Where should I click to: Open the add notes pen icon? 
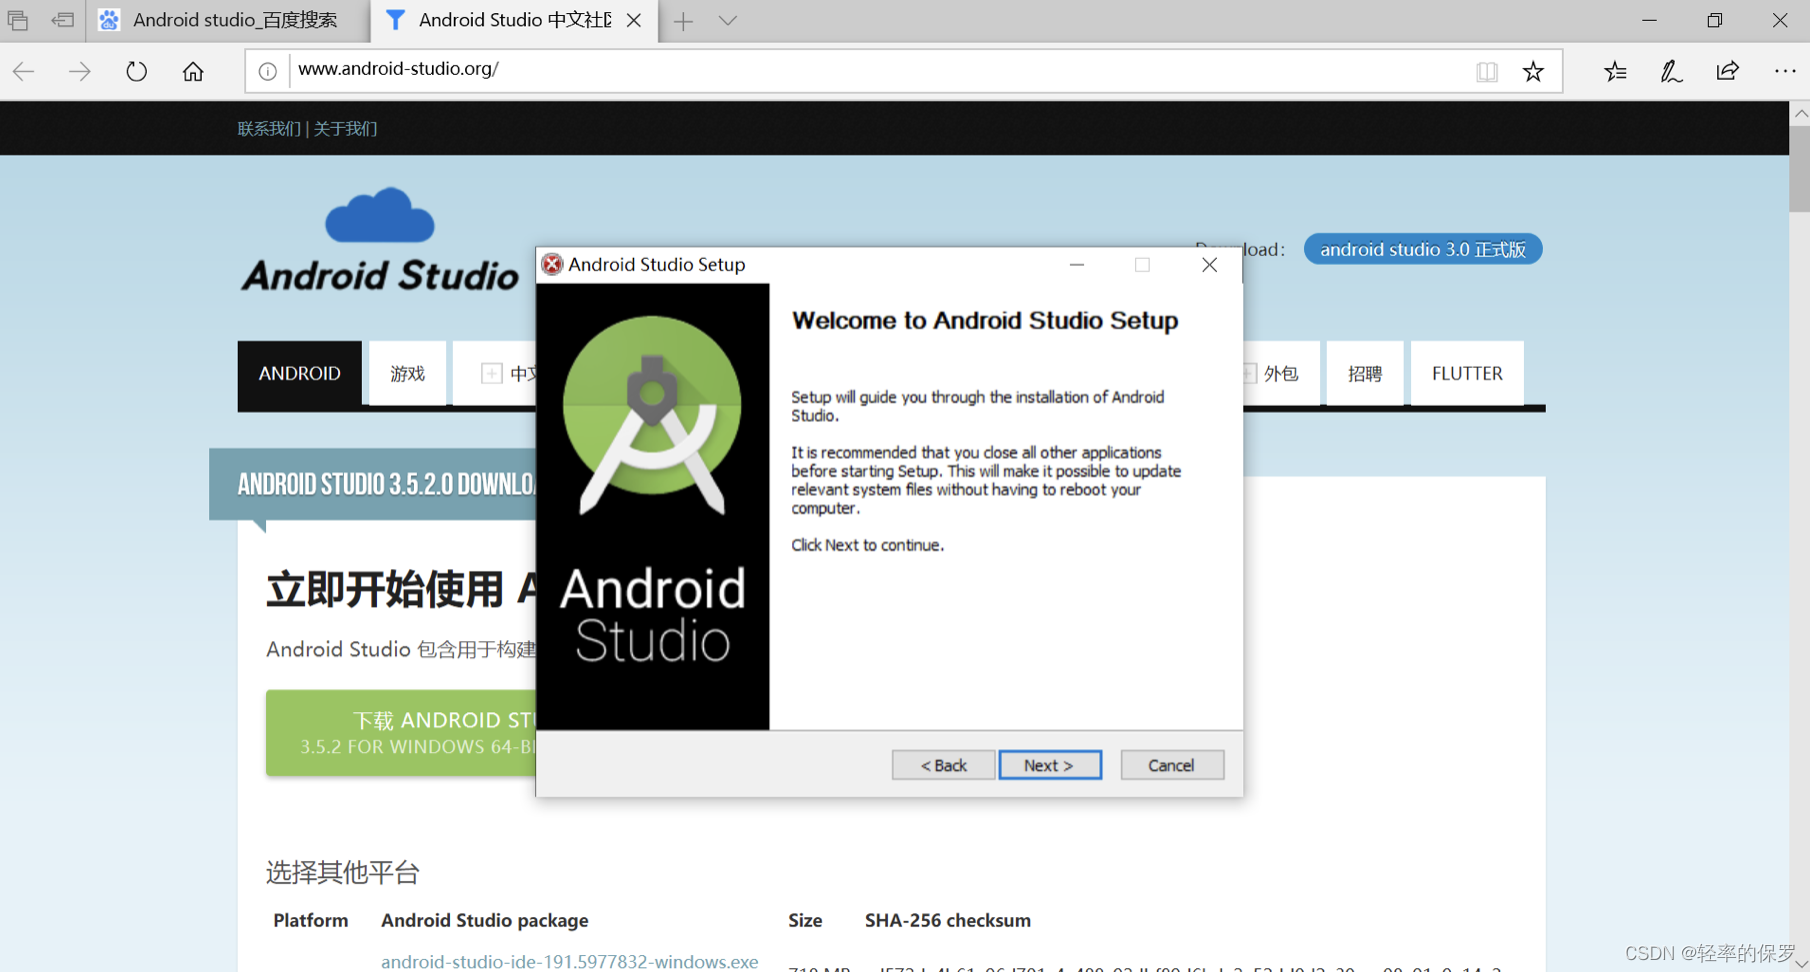pos(1671,71)
